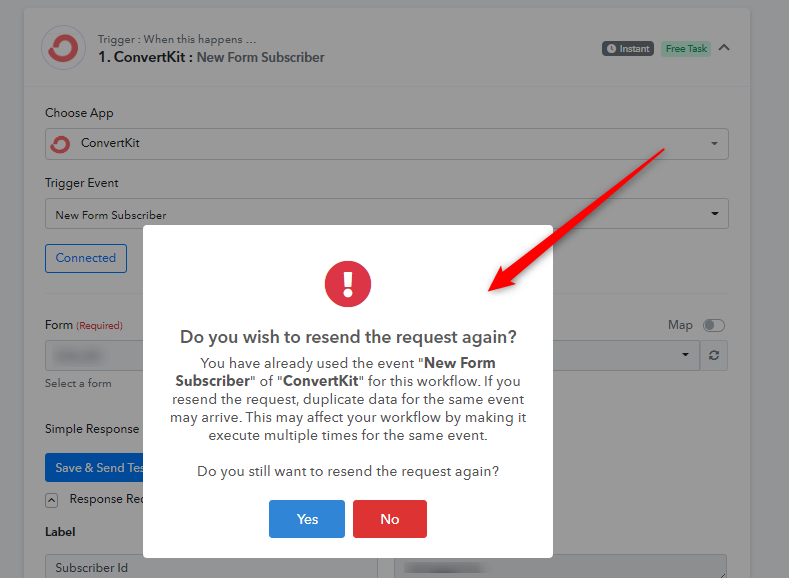Click the value field beside Subscriber Id
This screenshot has height=578, width=789.
point(560,566)
